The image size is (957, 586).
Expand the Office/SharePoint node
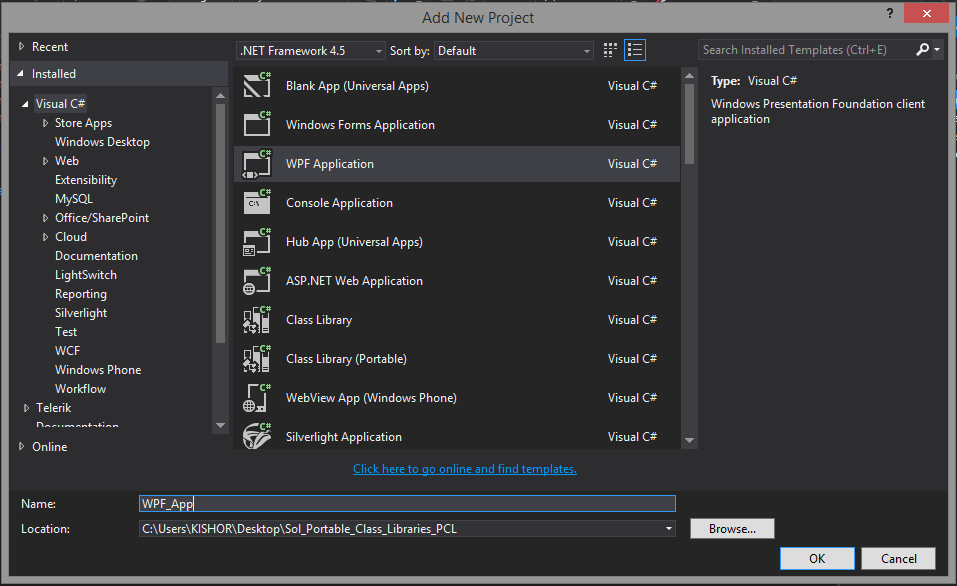coord(45,218)
